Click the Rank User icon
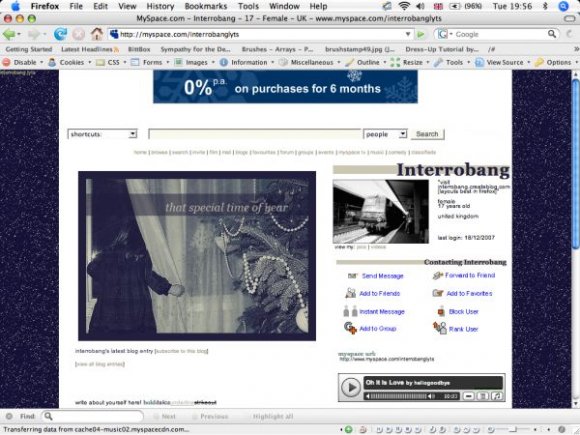 (x=440, y=328)
